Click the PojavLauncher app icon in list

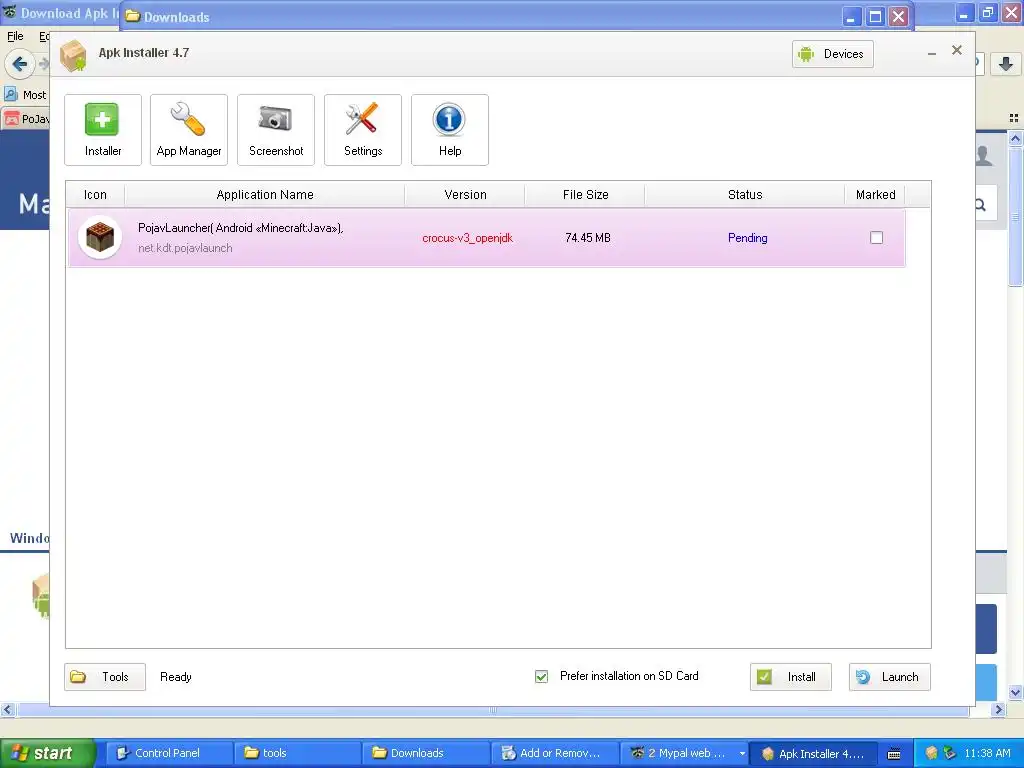click(100, 237)
